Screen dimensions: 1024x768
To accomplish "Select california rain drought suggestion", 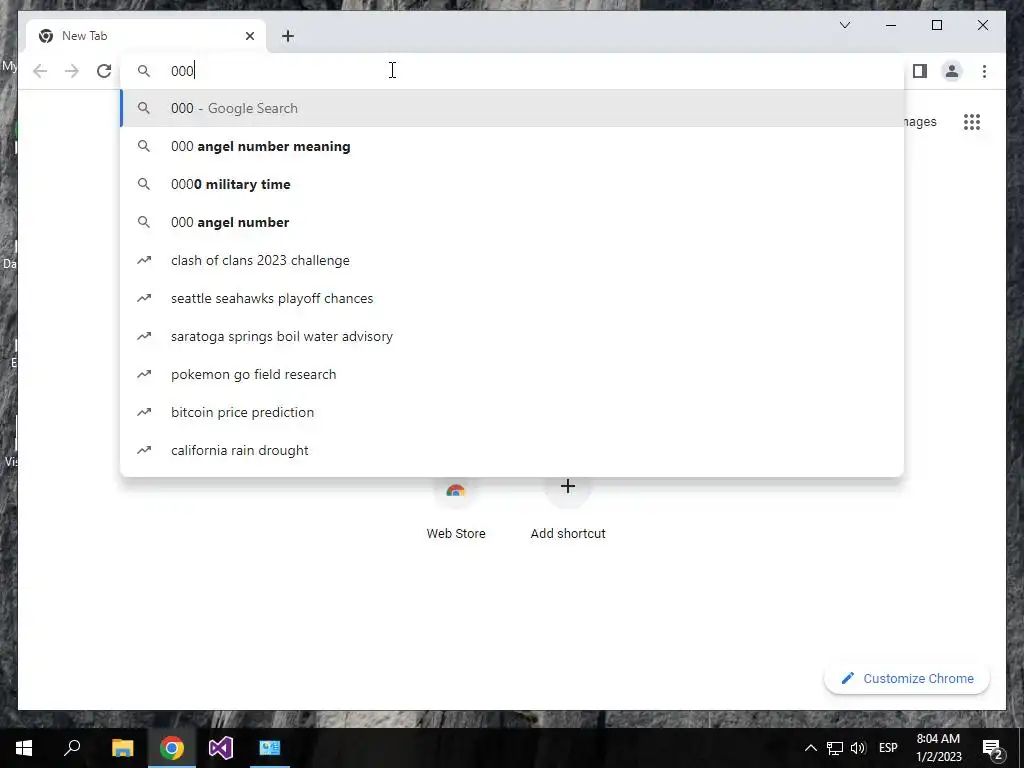I will (x=513, y=450).
